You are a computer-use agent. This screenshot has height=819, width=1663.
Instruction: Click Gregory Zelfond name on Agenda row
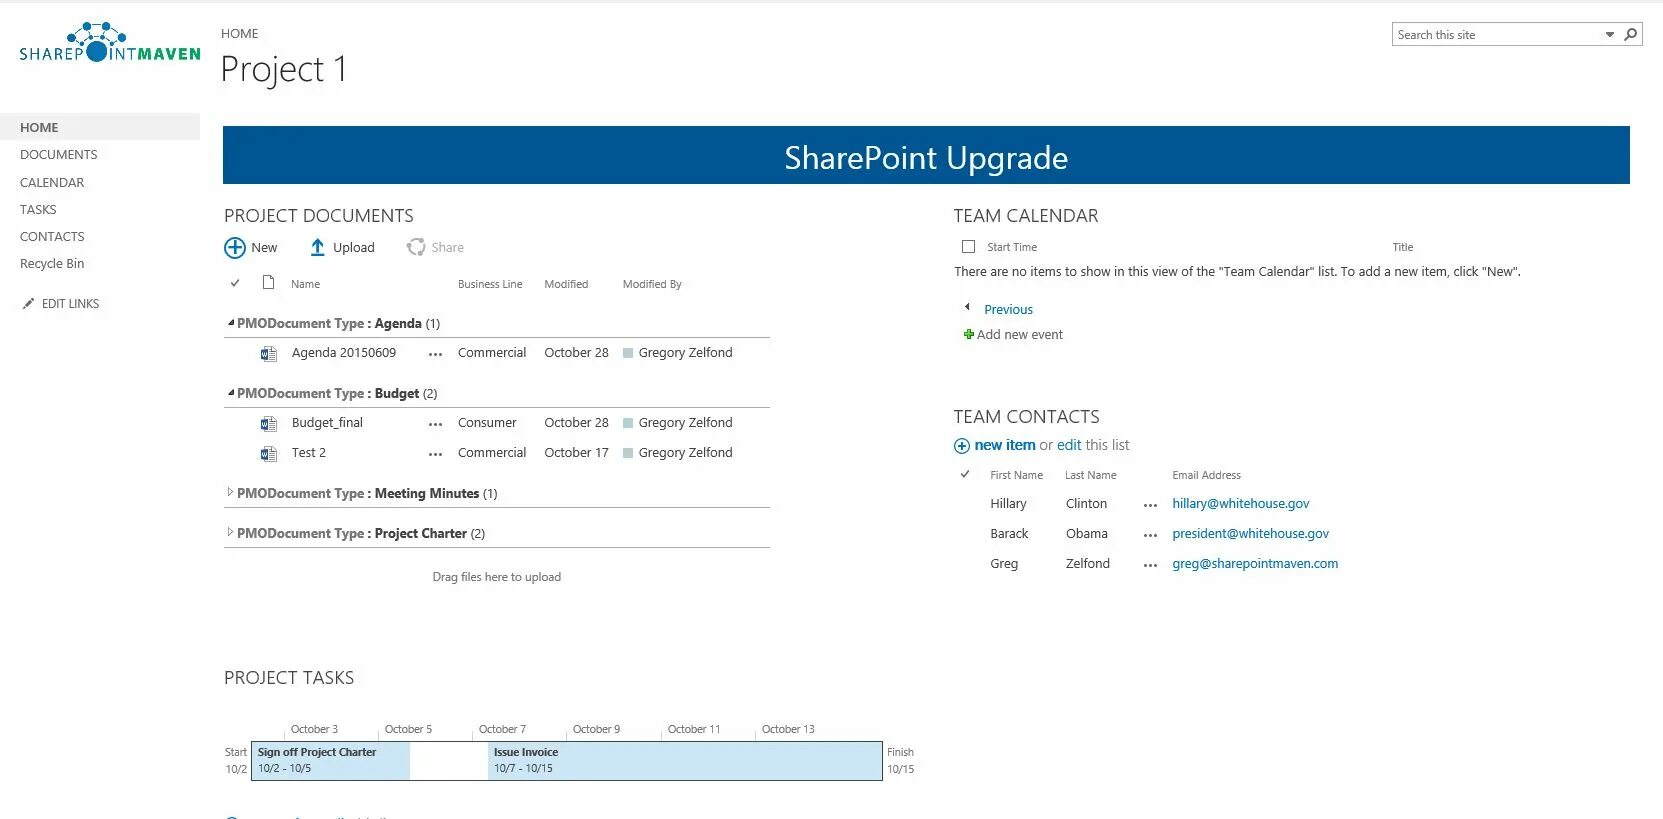pyautogui.click(x=685, y=353)
